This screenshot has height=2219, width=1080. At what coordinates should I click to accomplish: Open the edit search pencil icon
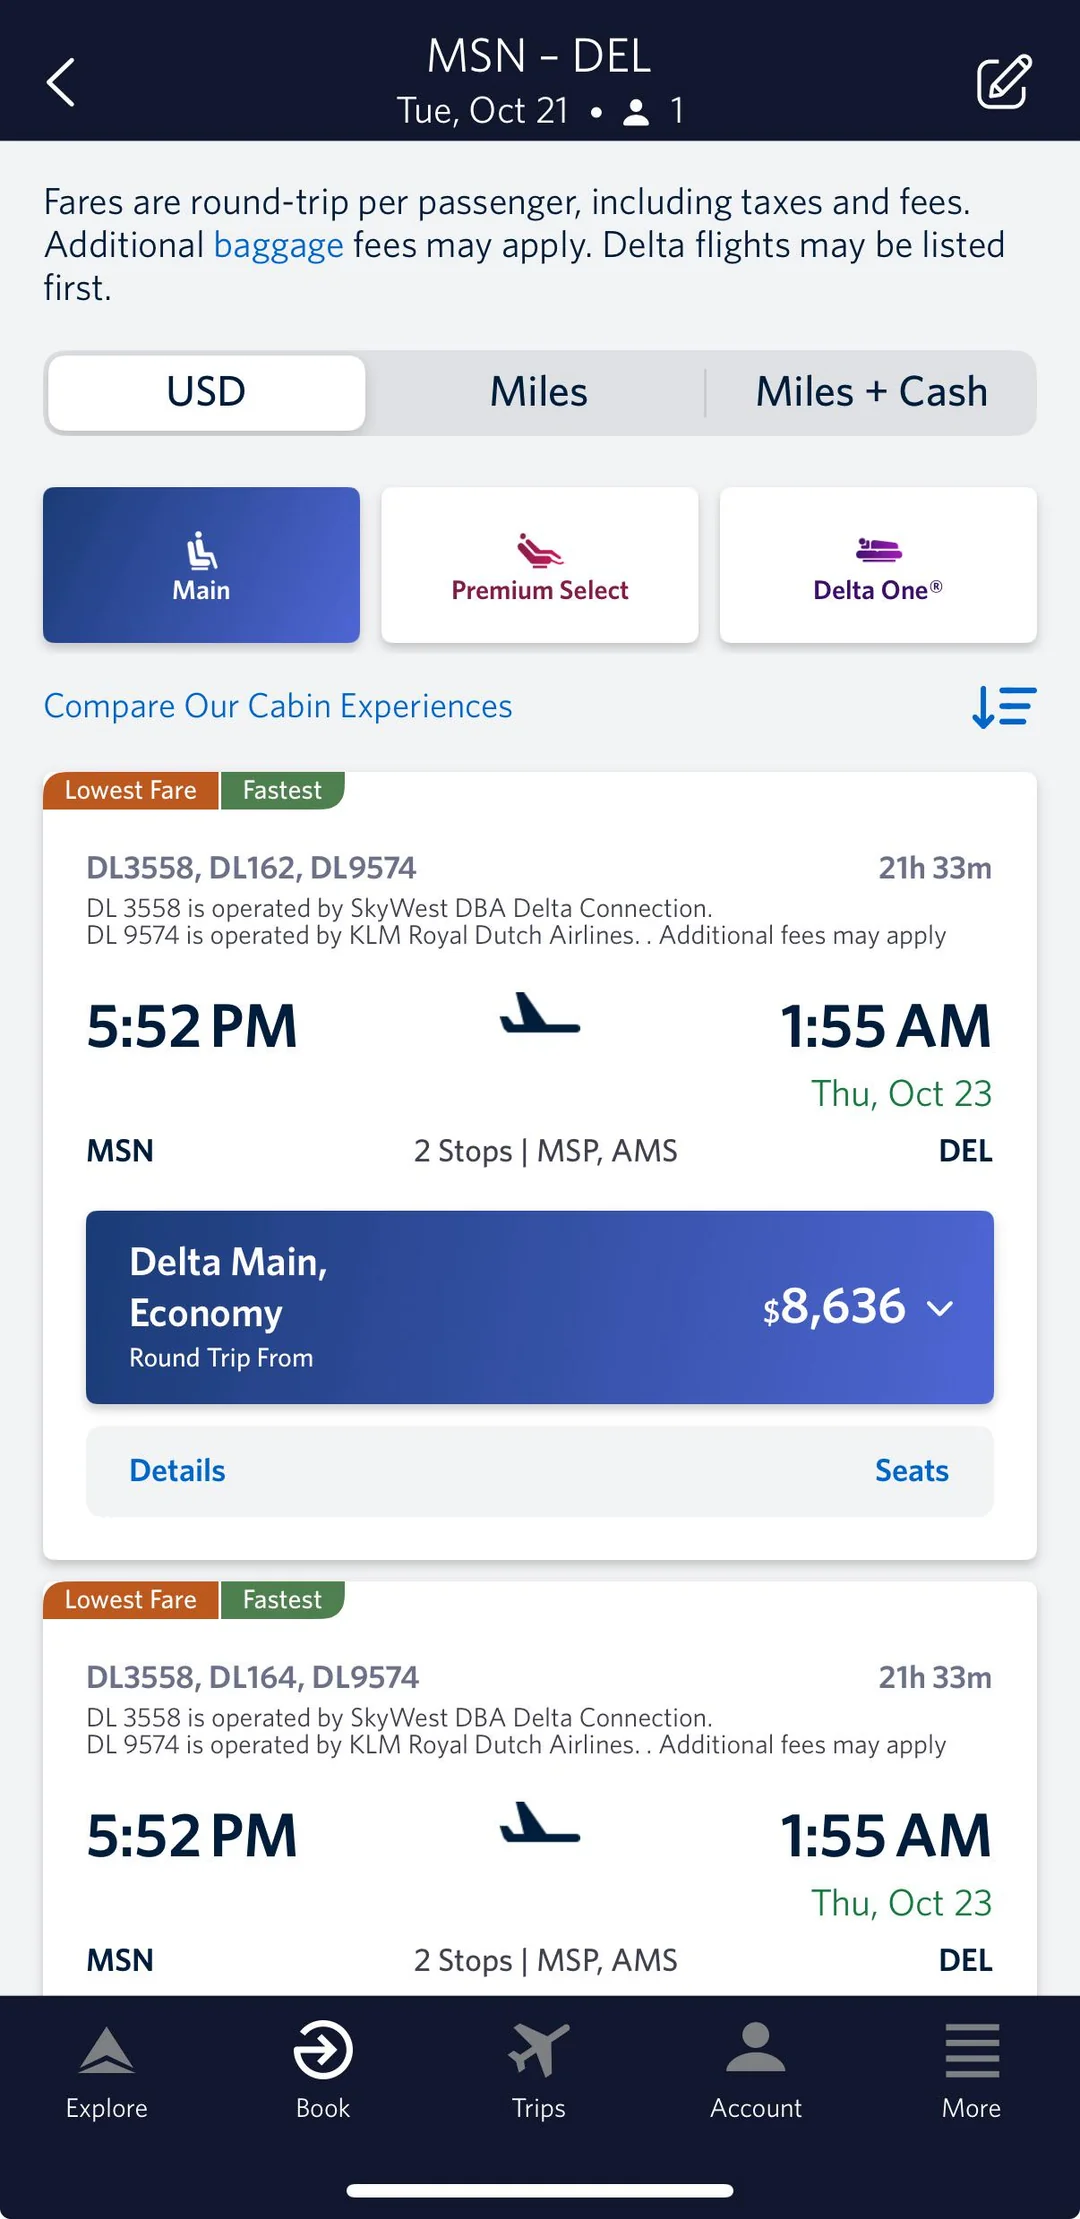tap(1003, 82)
